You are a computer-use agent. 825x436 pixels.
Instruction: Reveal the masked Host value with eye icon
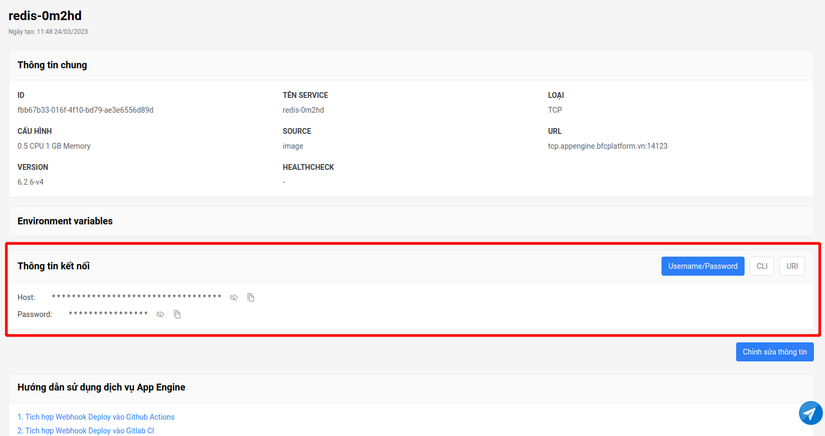[234, 298]
